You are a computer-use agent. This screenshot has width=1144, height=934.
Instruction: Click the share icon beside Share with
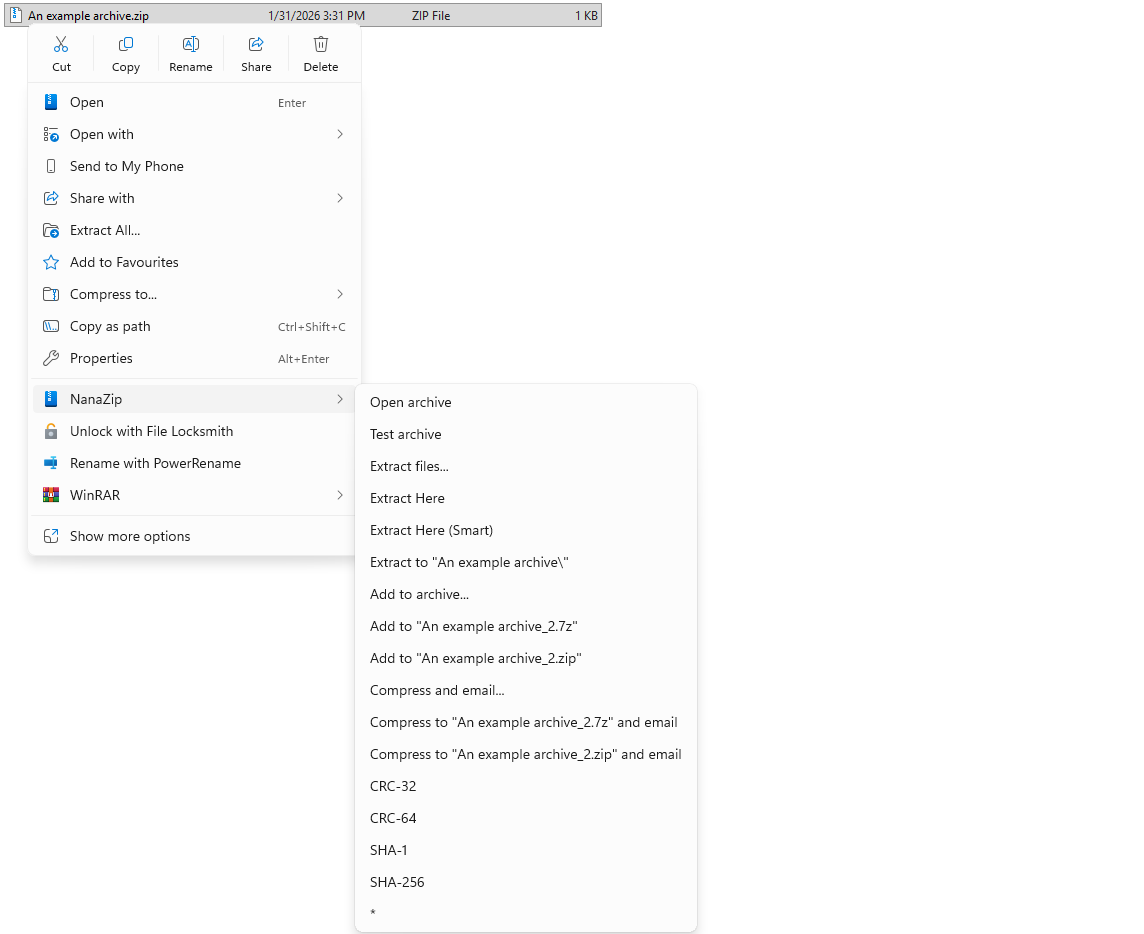[x=50, y=198]
